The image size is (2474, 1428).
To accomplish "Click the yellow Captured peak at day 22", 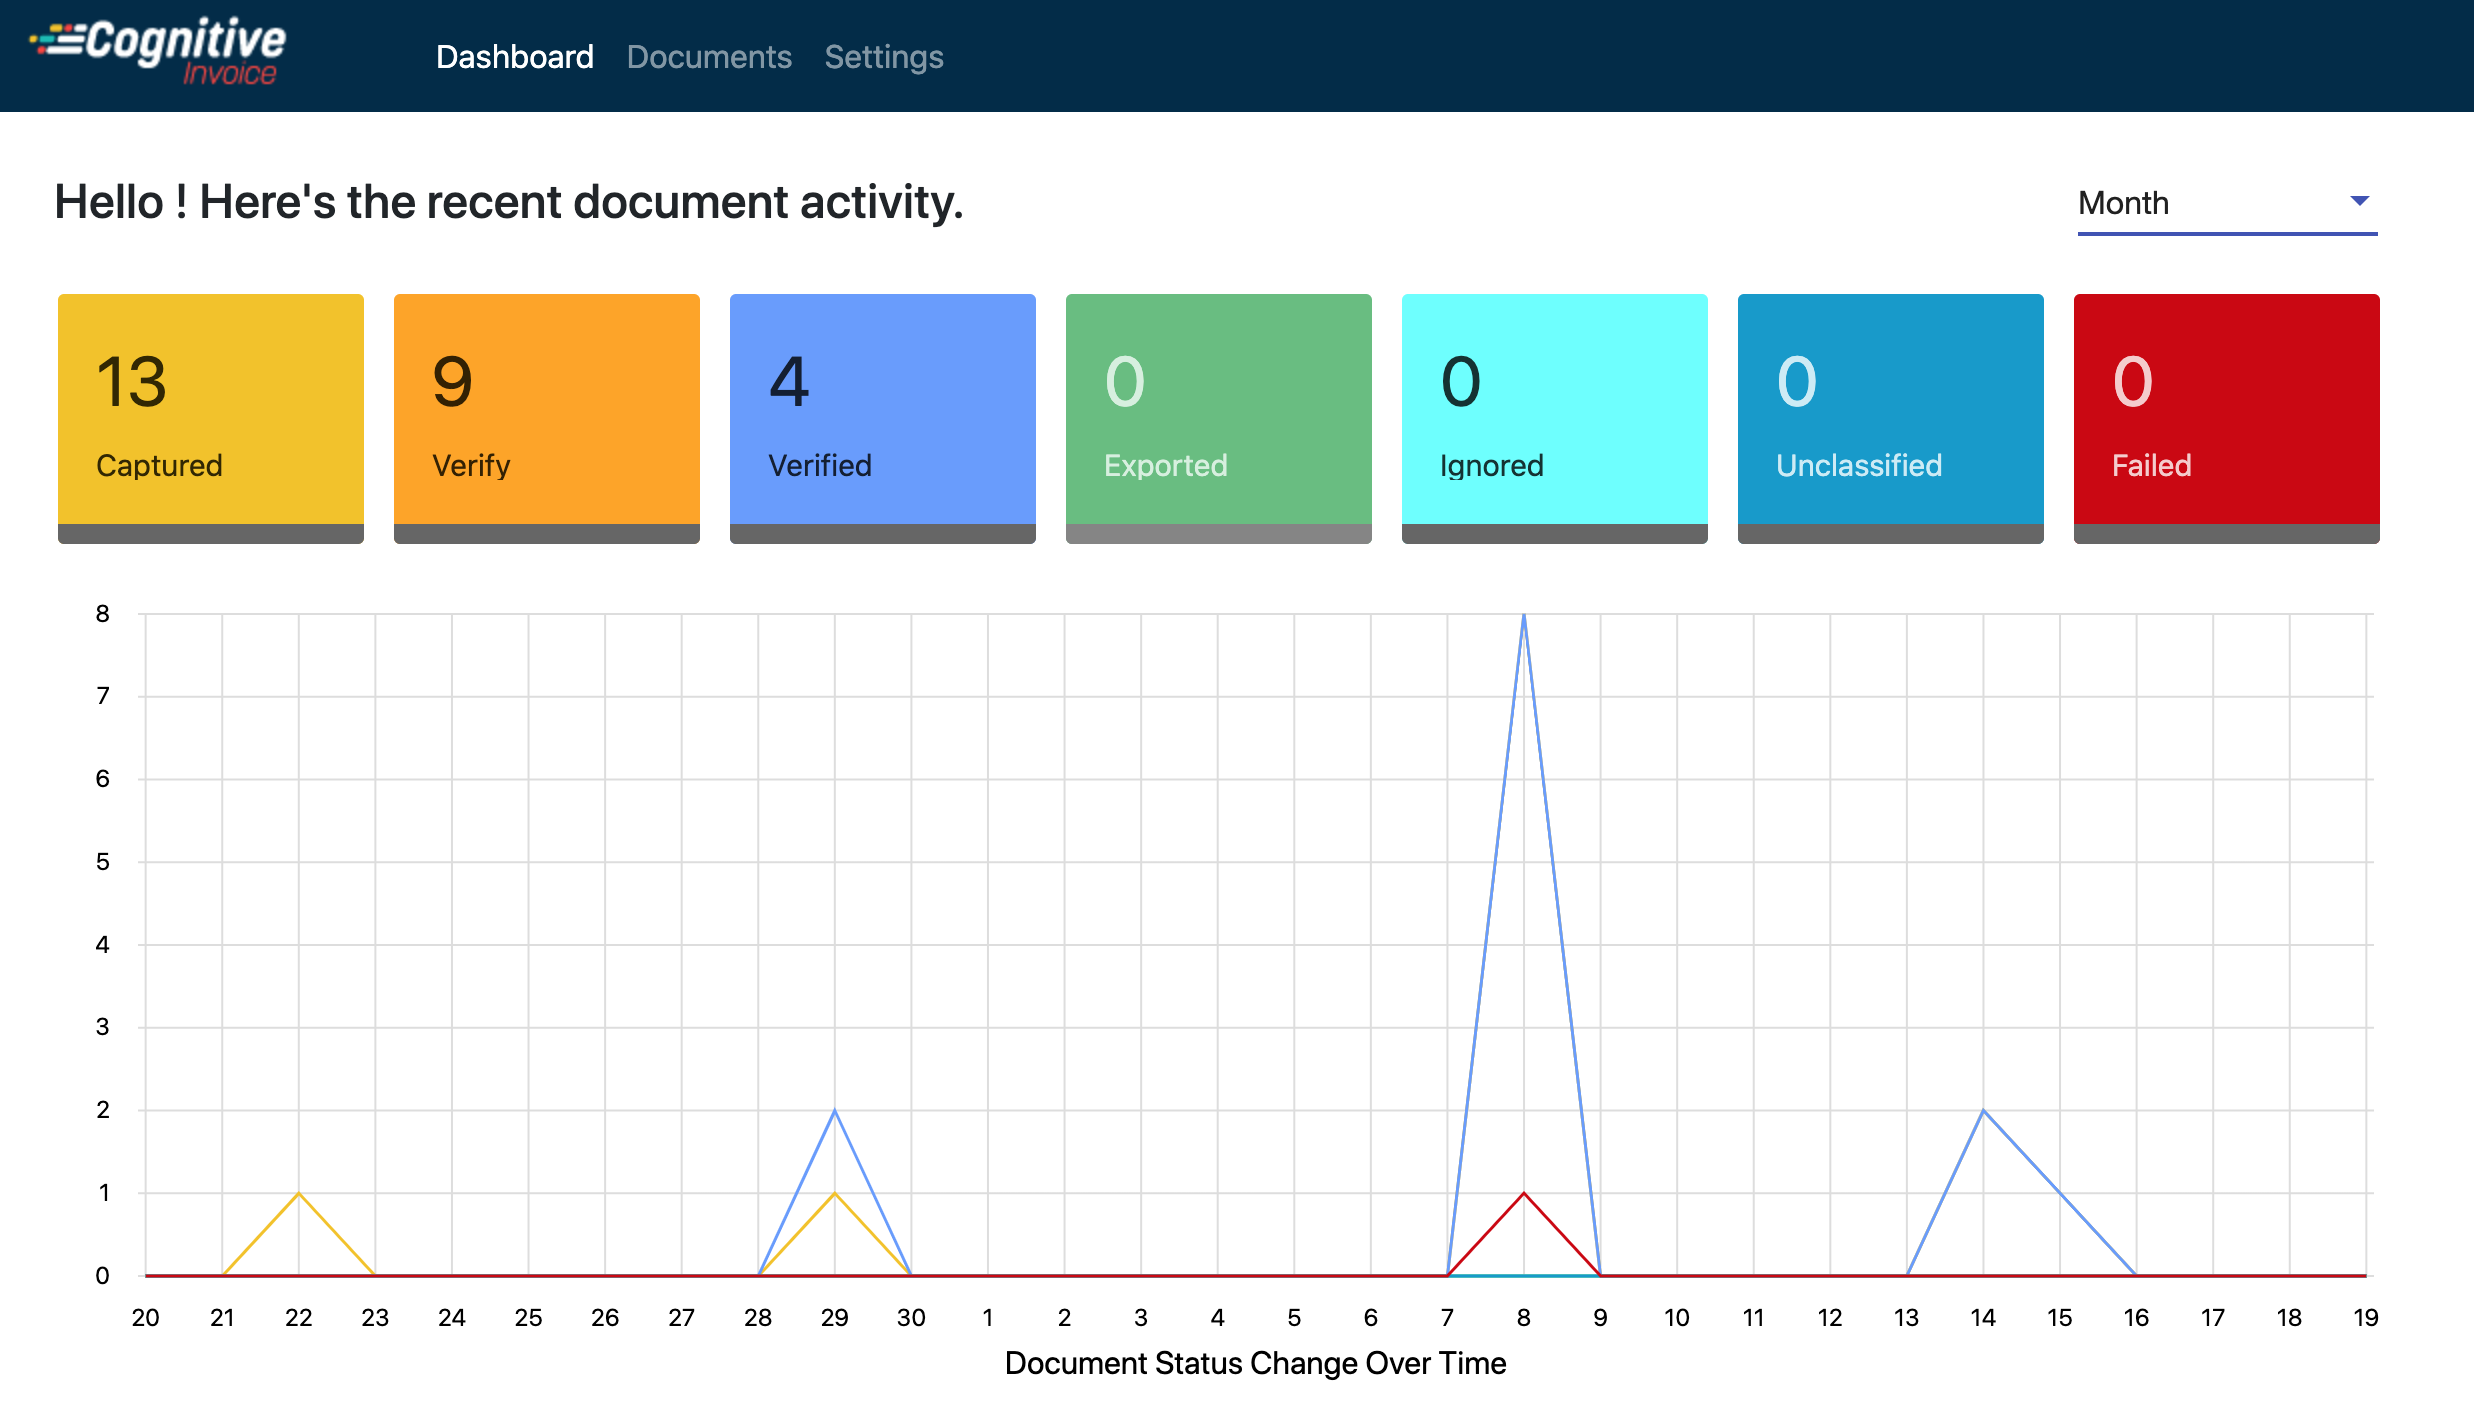I will [298, 1193].
